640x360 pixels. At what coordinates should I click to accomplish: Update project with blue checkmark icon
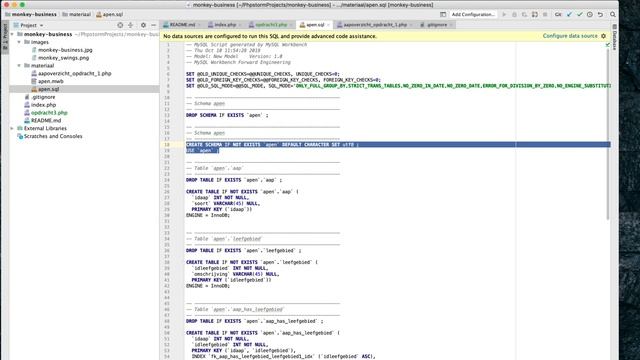(x=569, y=14)
